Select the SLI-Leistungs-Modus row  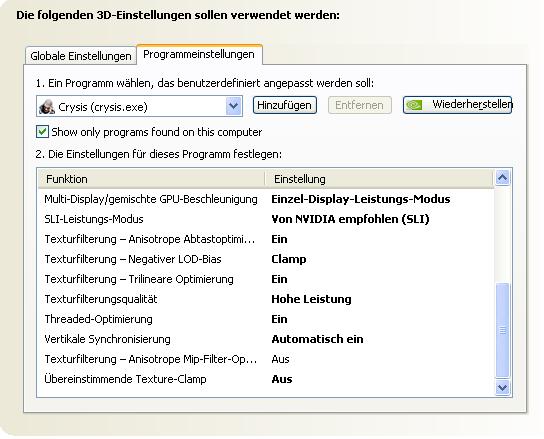(x=266, y=219)
